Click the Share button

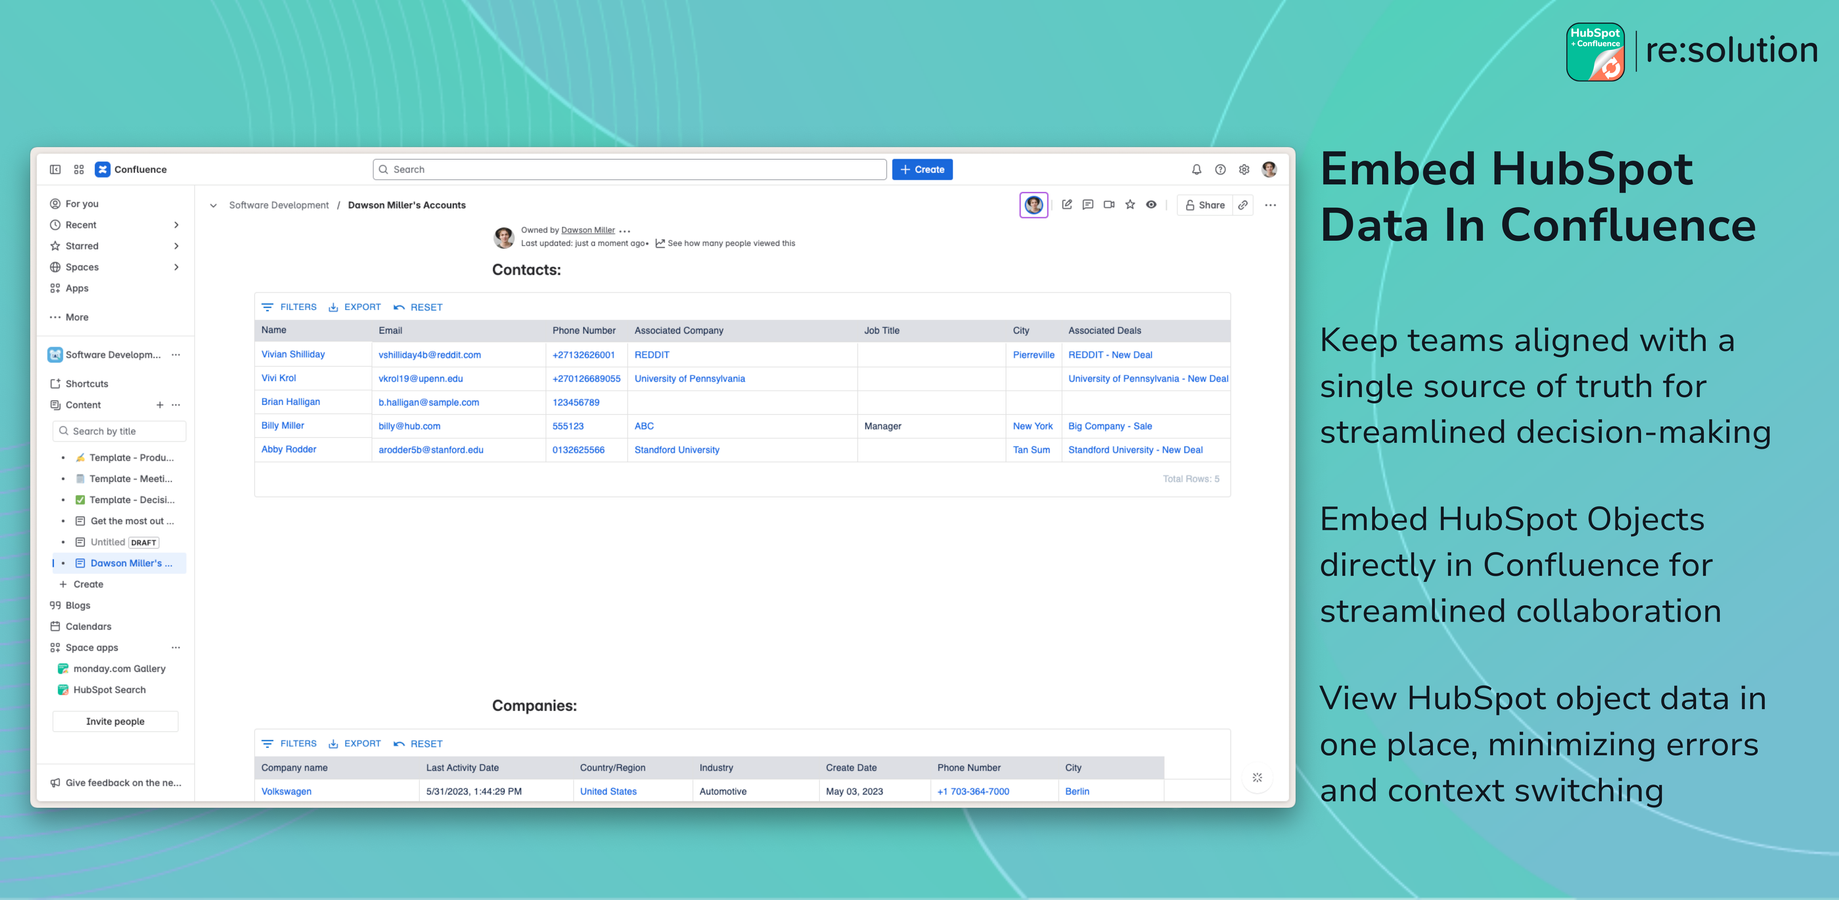pos(1204,205)
